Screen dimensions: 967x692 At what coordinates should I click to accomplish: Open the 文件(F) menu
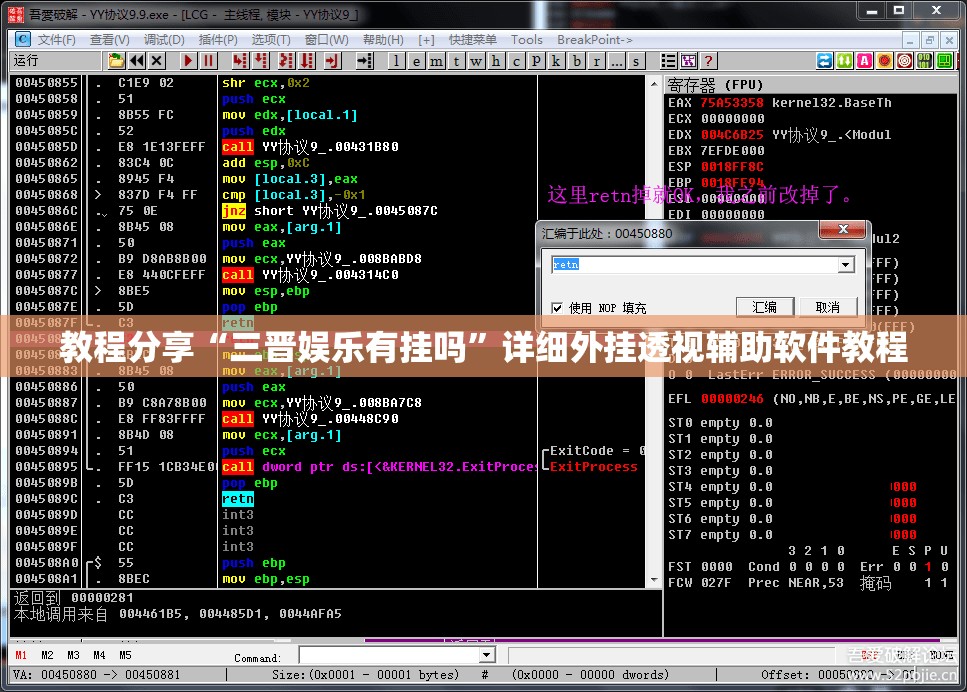(x=57, y=39)
